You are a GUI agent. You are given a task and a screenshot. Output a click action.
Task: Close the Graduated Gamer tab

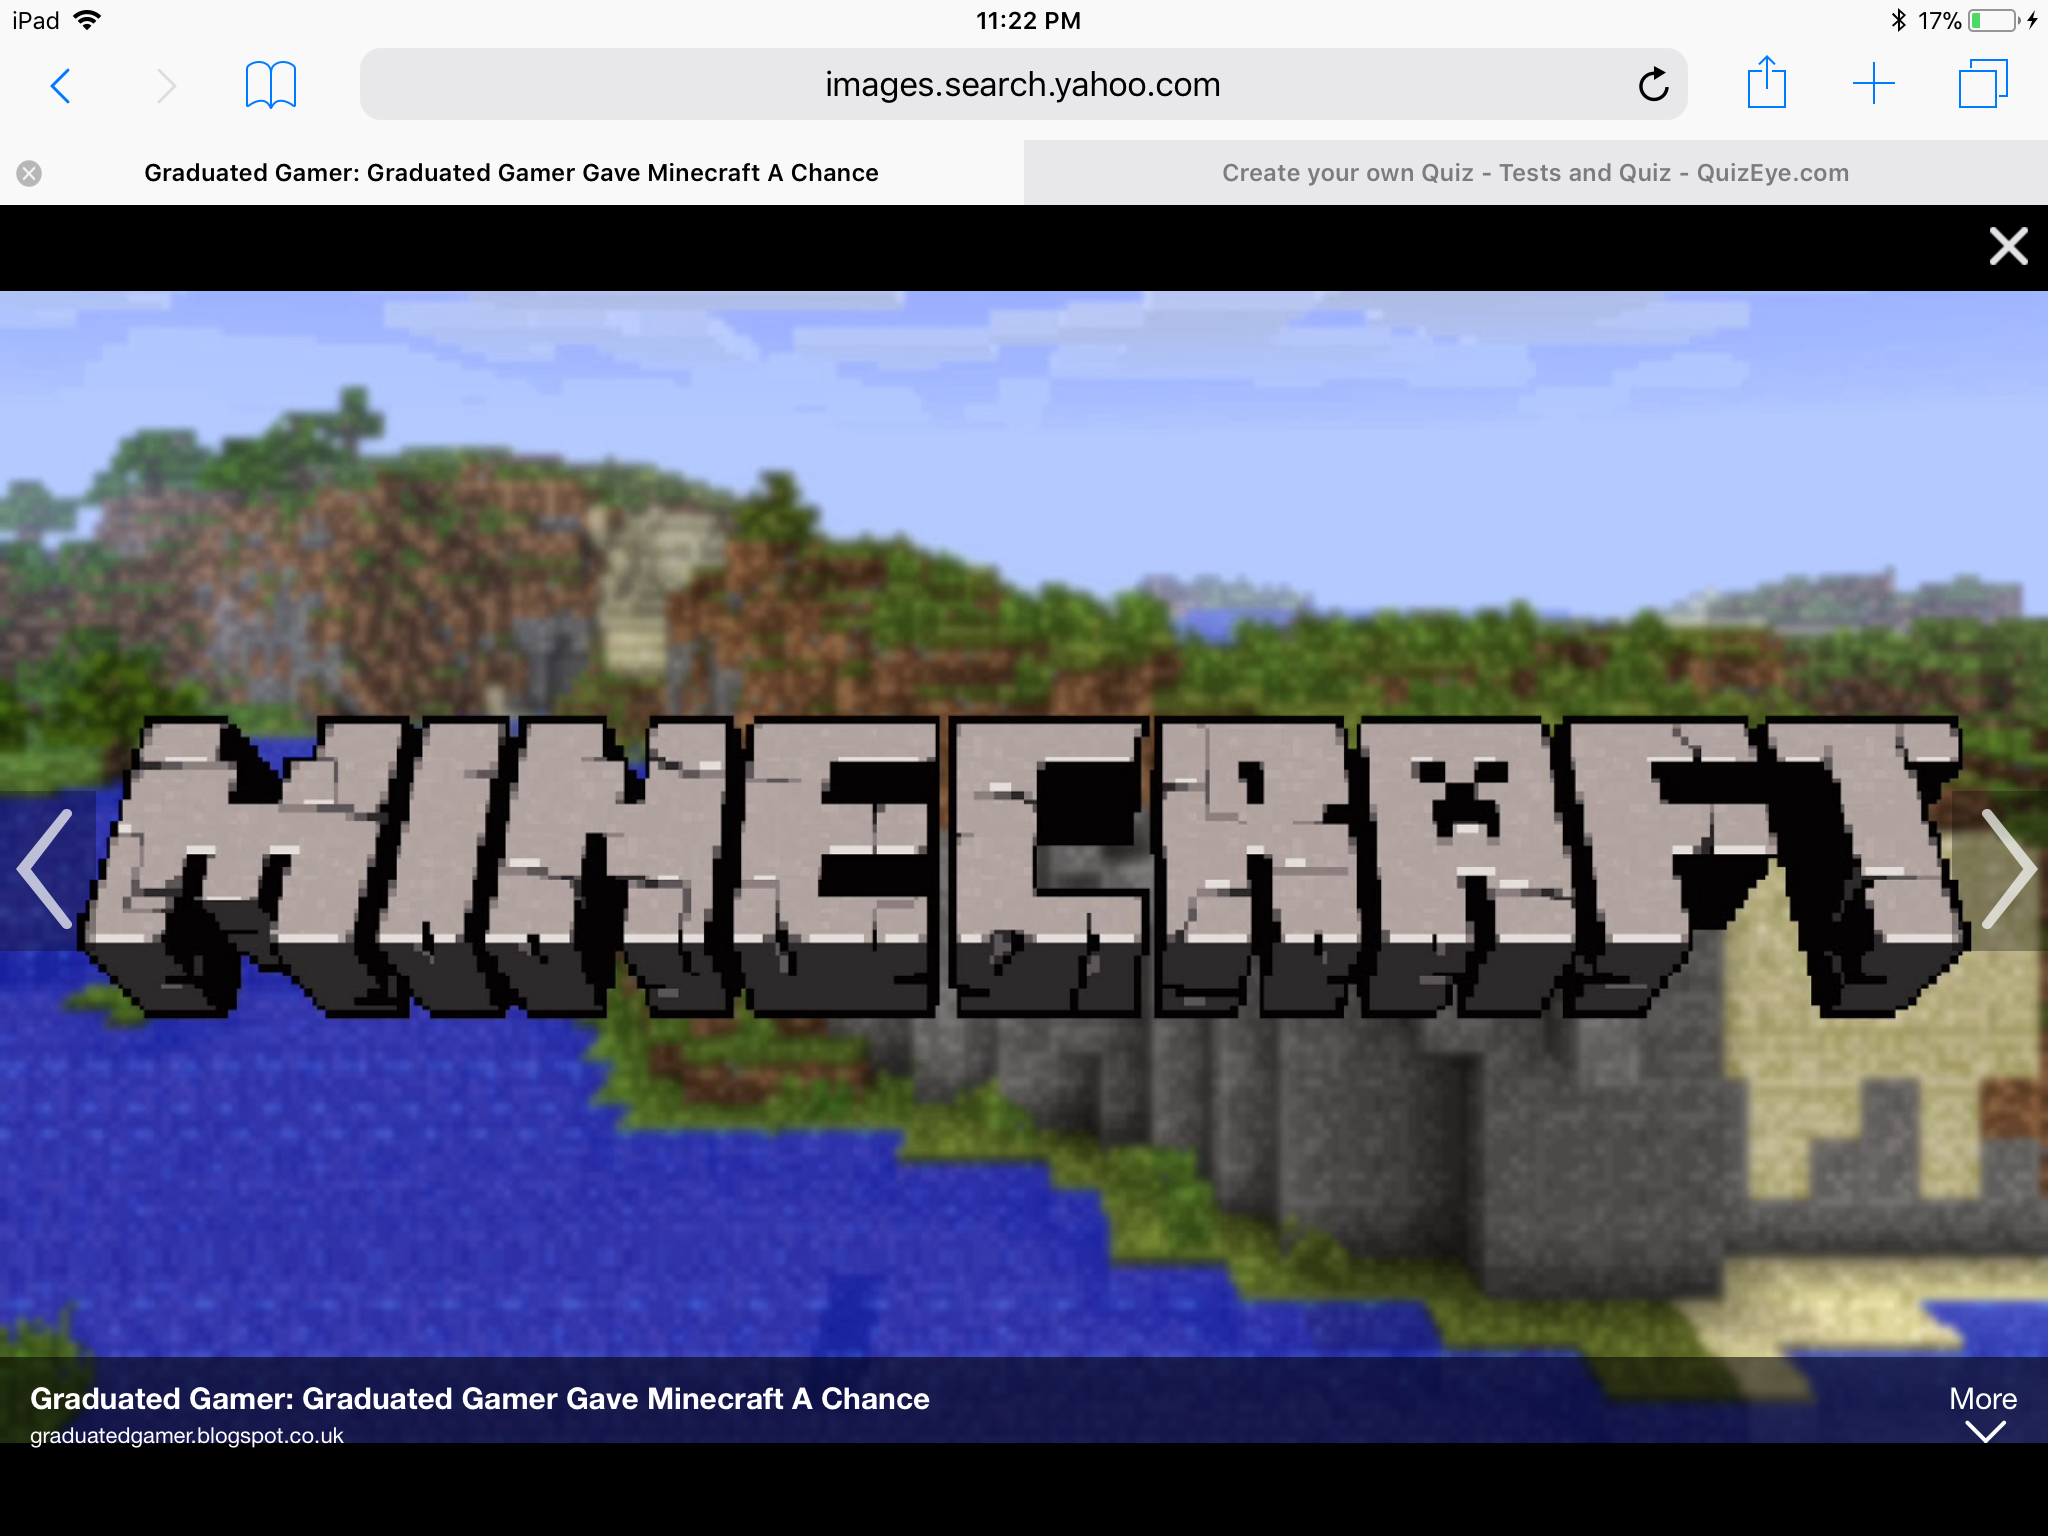pos(29,173)
